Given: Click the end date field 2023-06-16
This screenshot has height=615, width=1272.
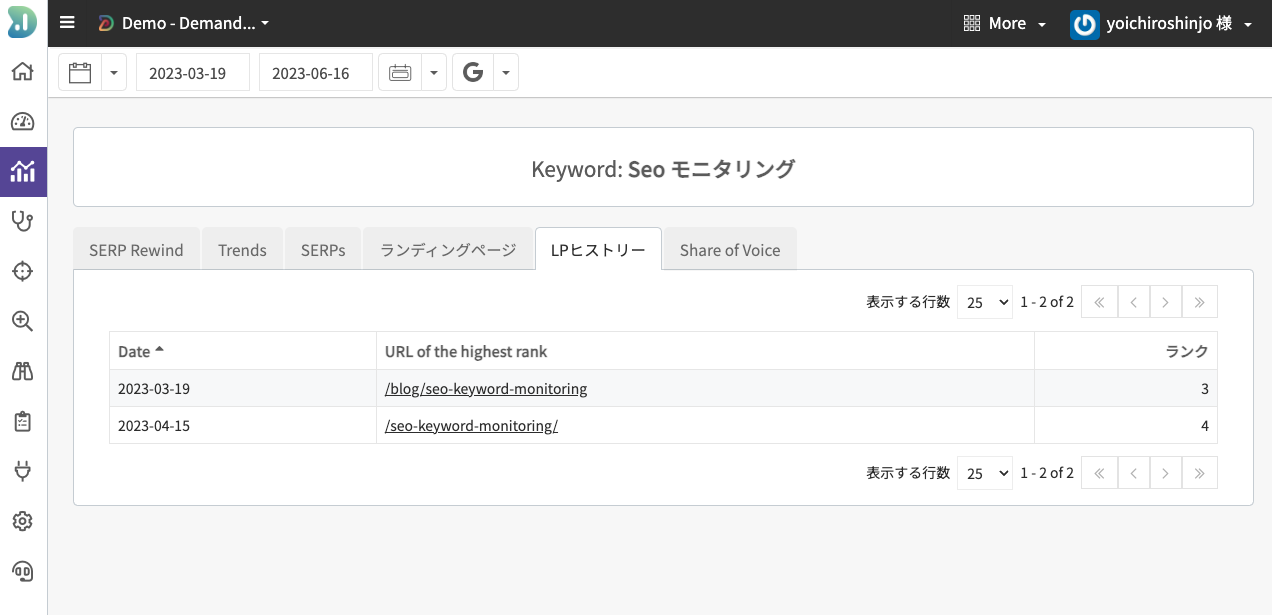Looking at the screenshot, I should [x=316, y=72].
